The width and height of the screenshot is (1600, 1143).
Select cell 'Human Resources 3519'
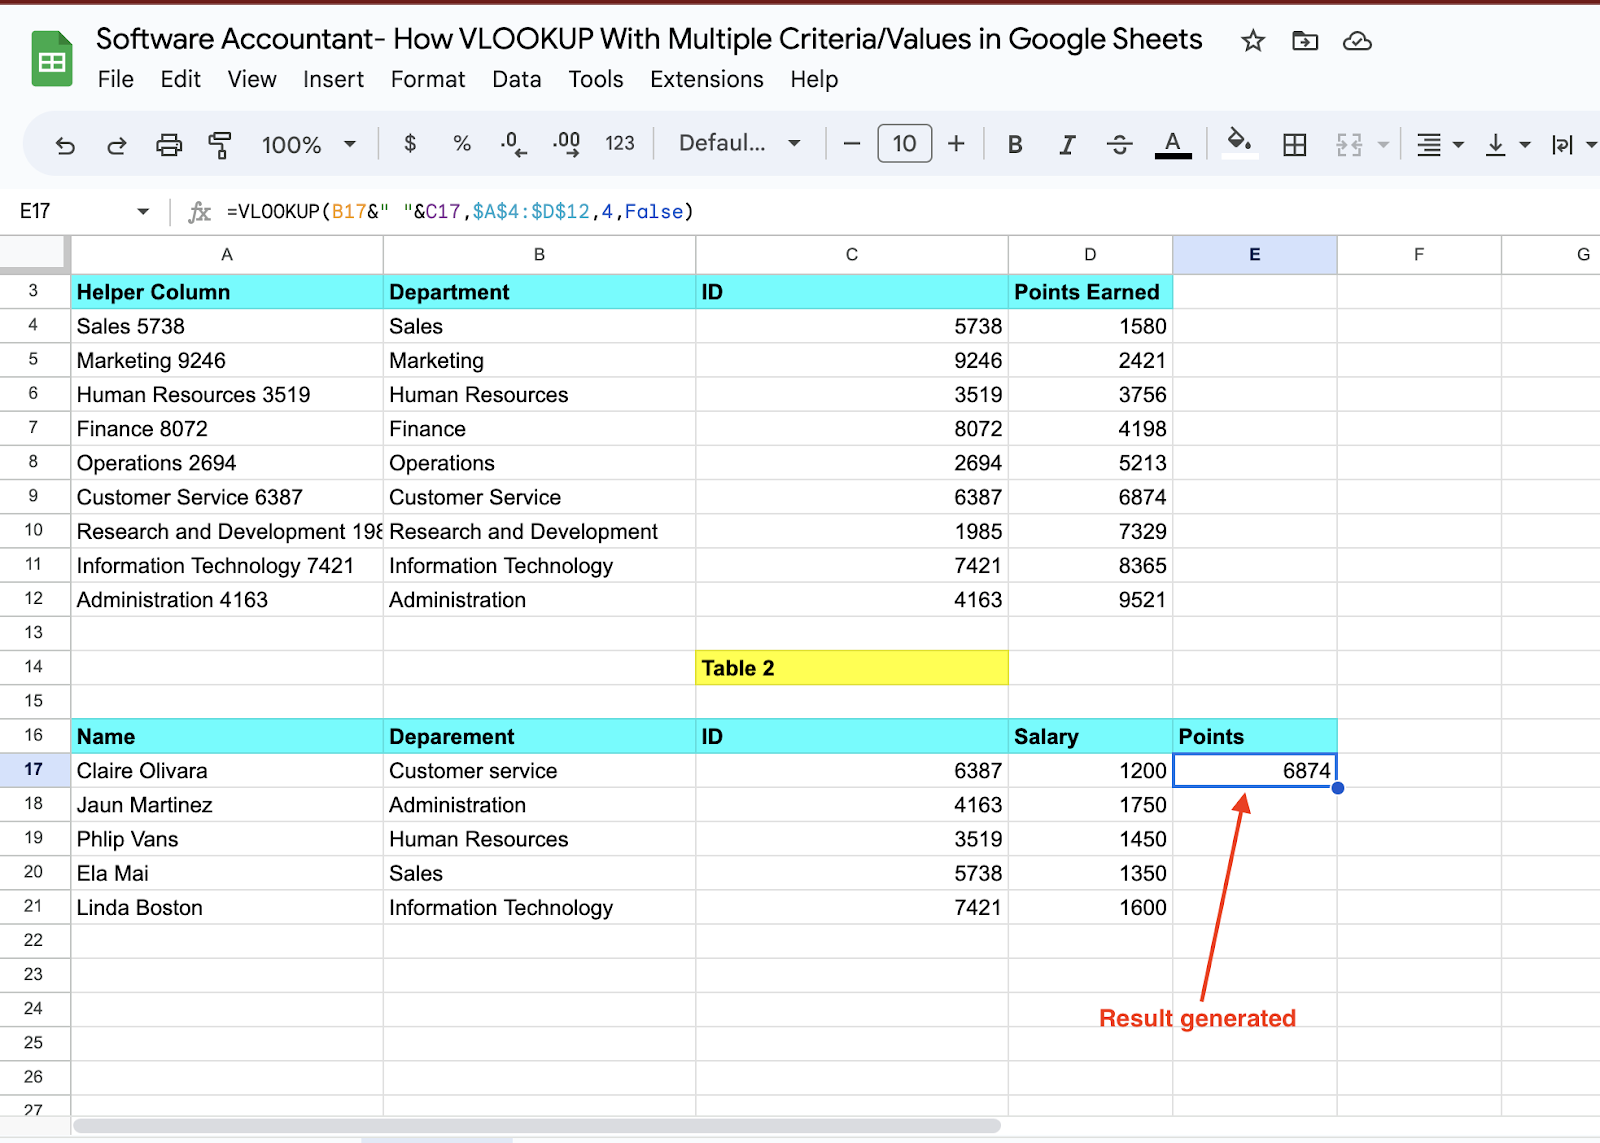pyautogui.click(x=227, y=395)
